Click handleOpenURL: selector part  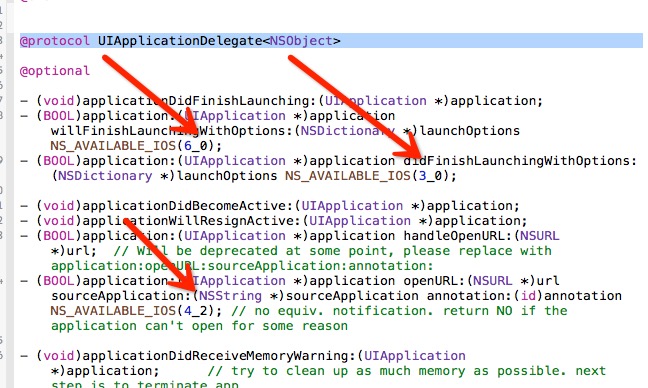[457, 236]
